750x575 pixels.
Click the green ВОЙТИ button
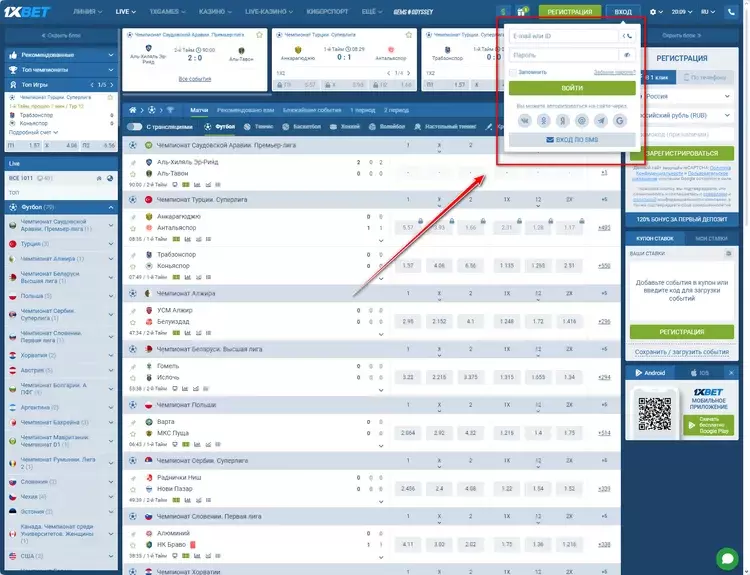pos(572,88)
